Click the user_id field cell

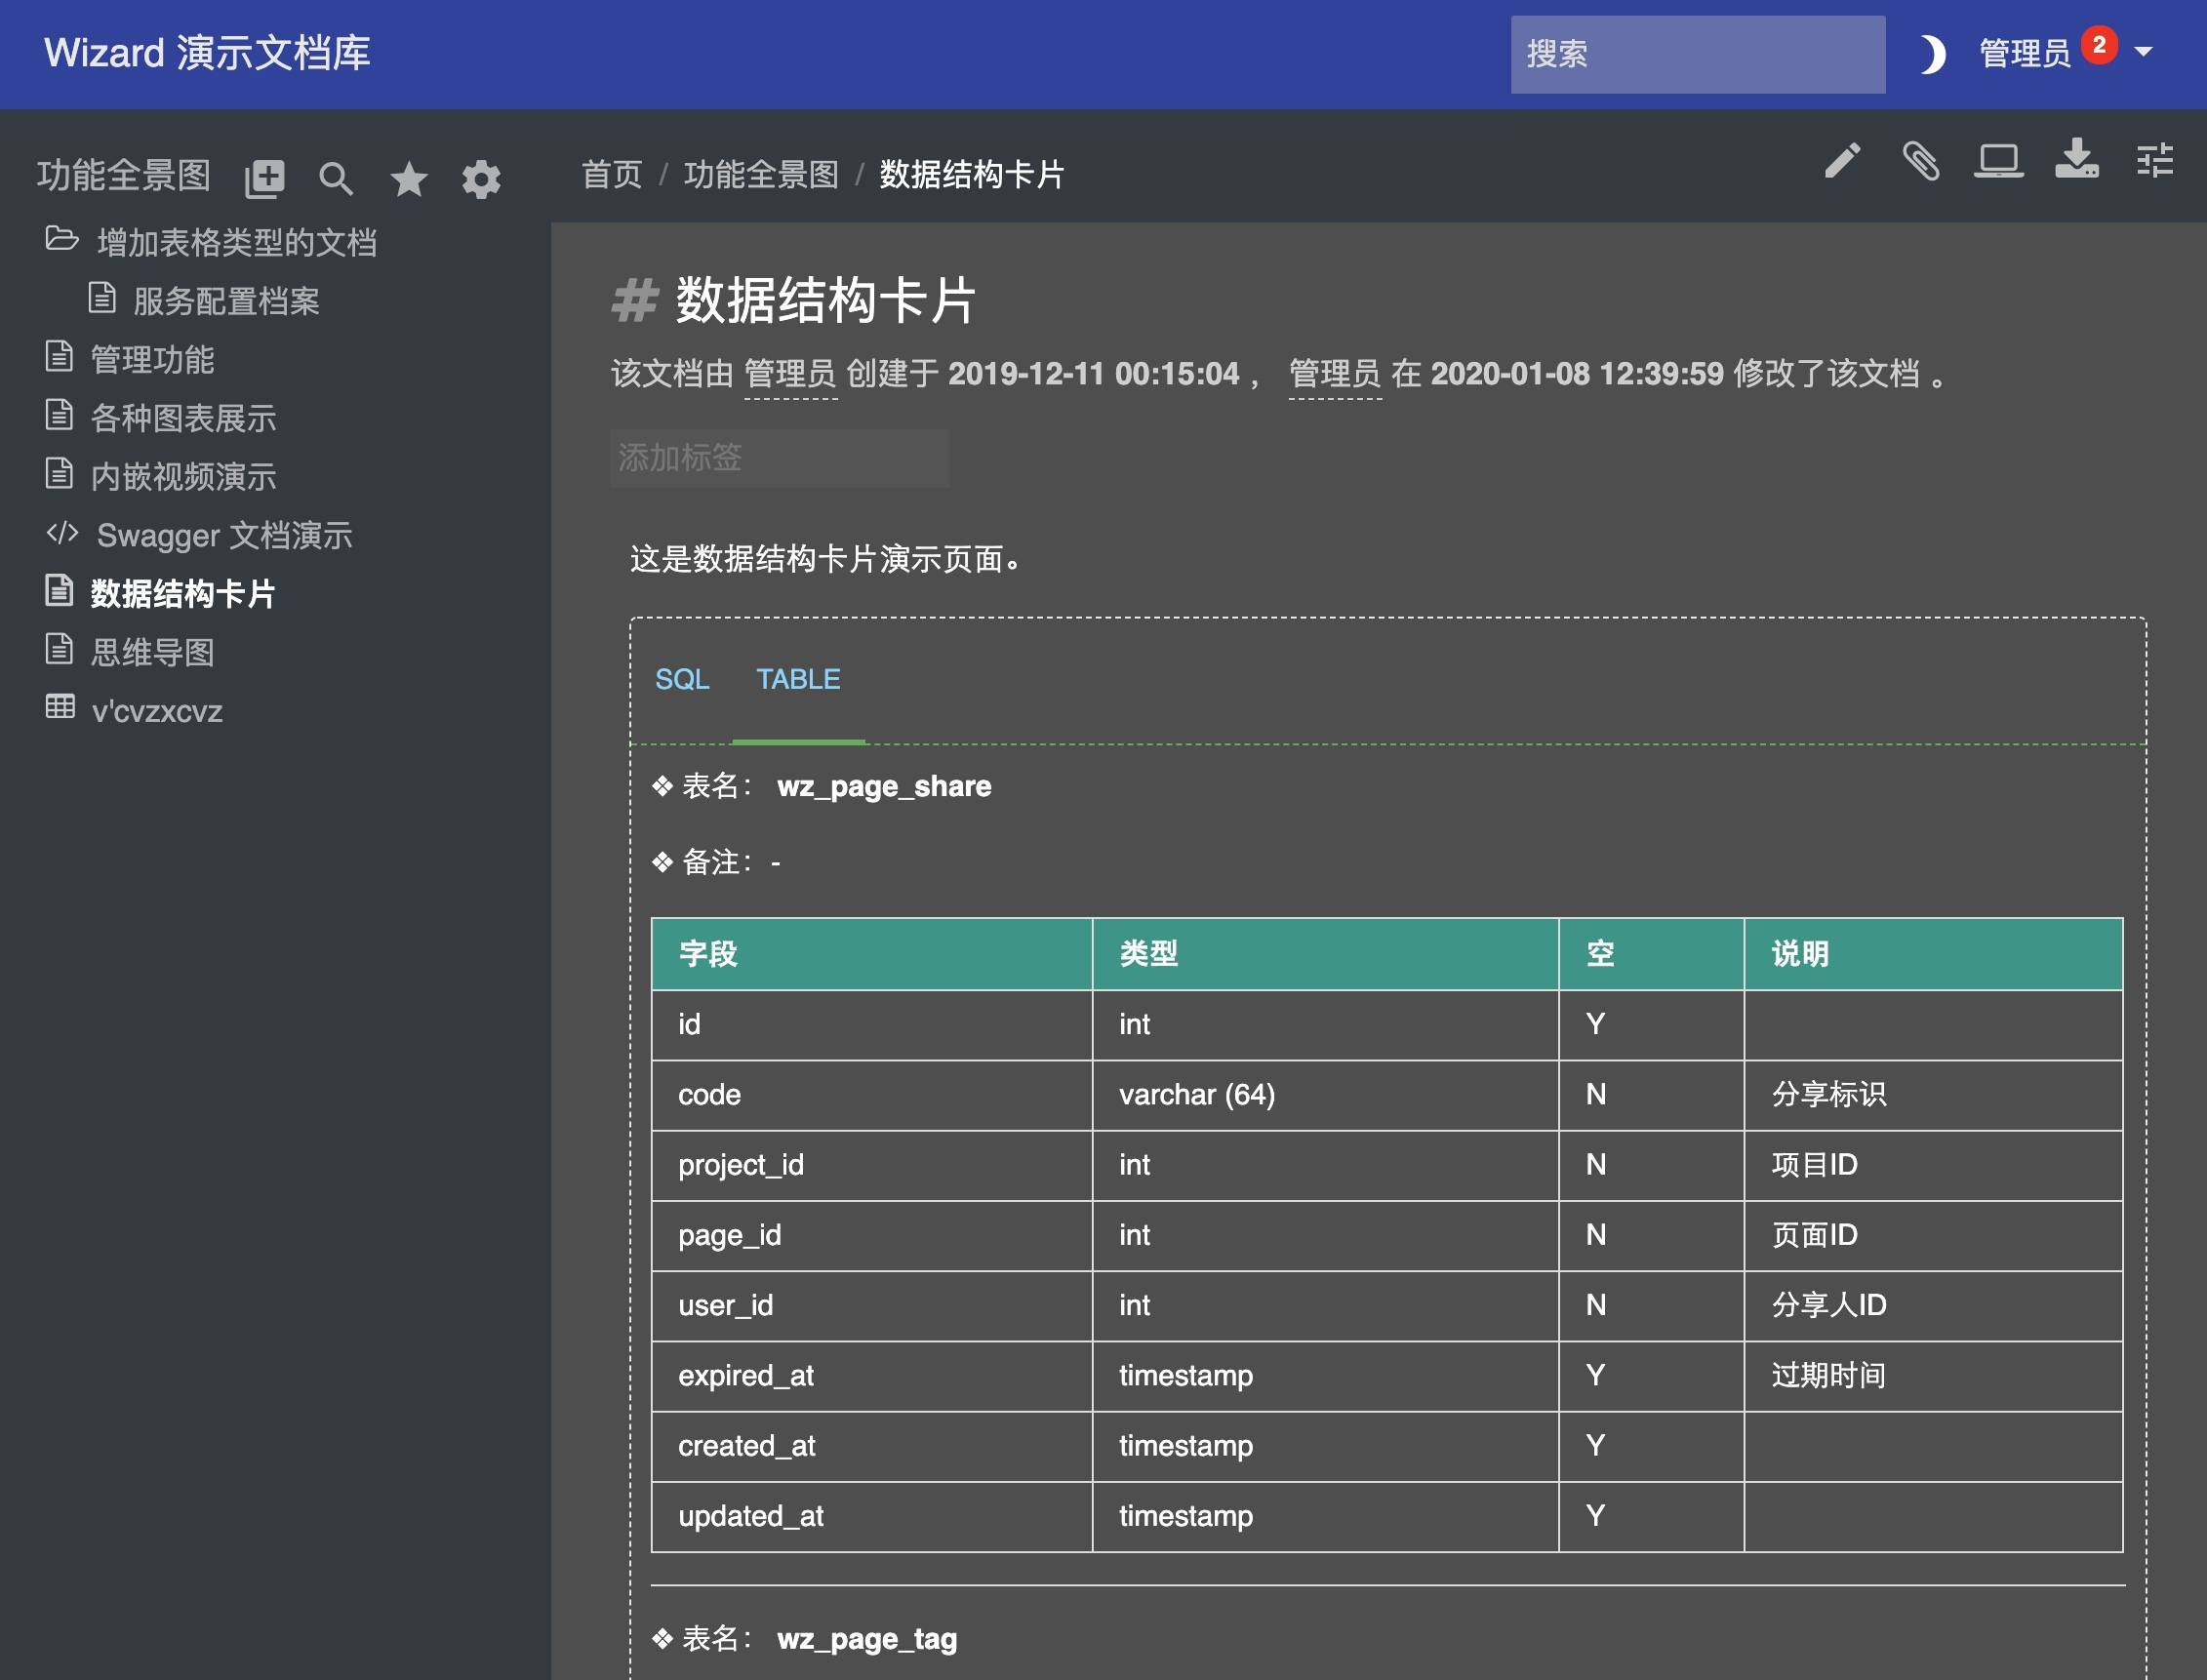point(872,1306)
